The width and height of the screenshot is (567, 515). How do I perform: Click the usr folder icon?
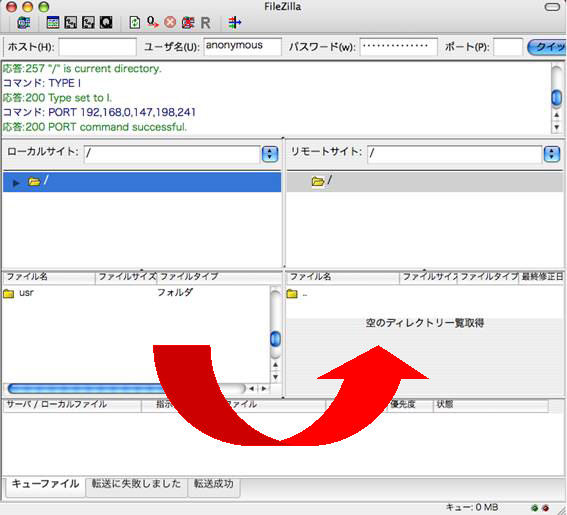point(9,293)
